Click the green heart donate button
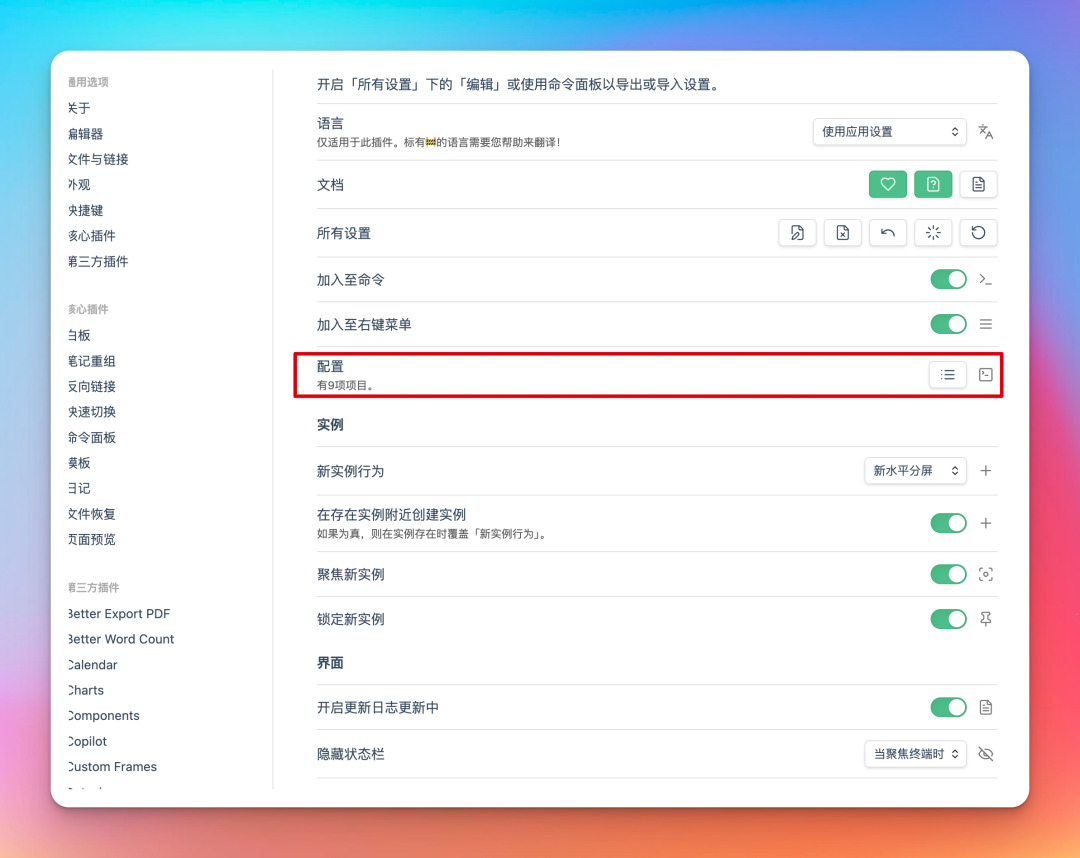This screenshot has width=1080, height=858. point(888,184)
